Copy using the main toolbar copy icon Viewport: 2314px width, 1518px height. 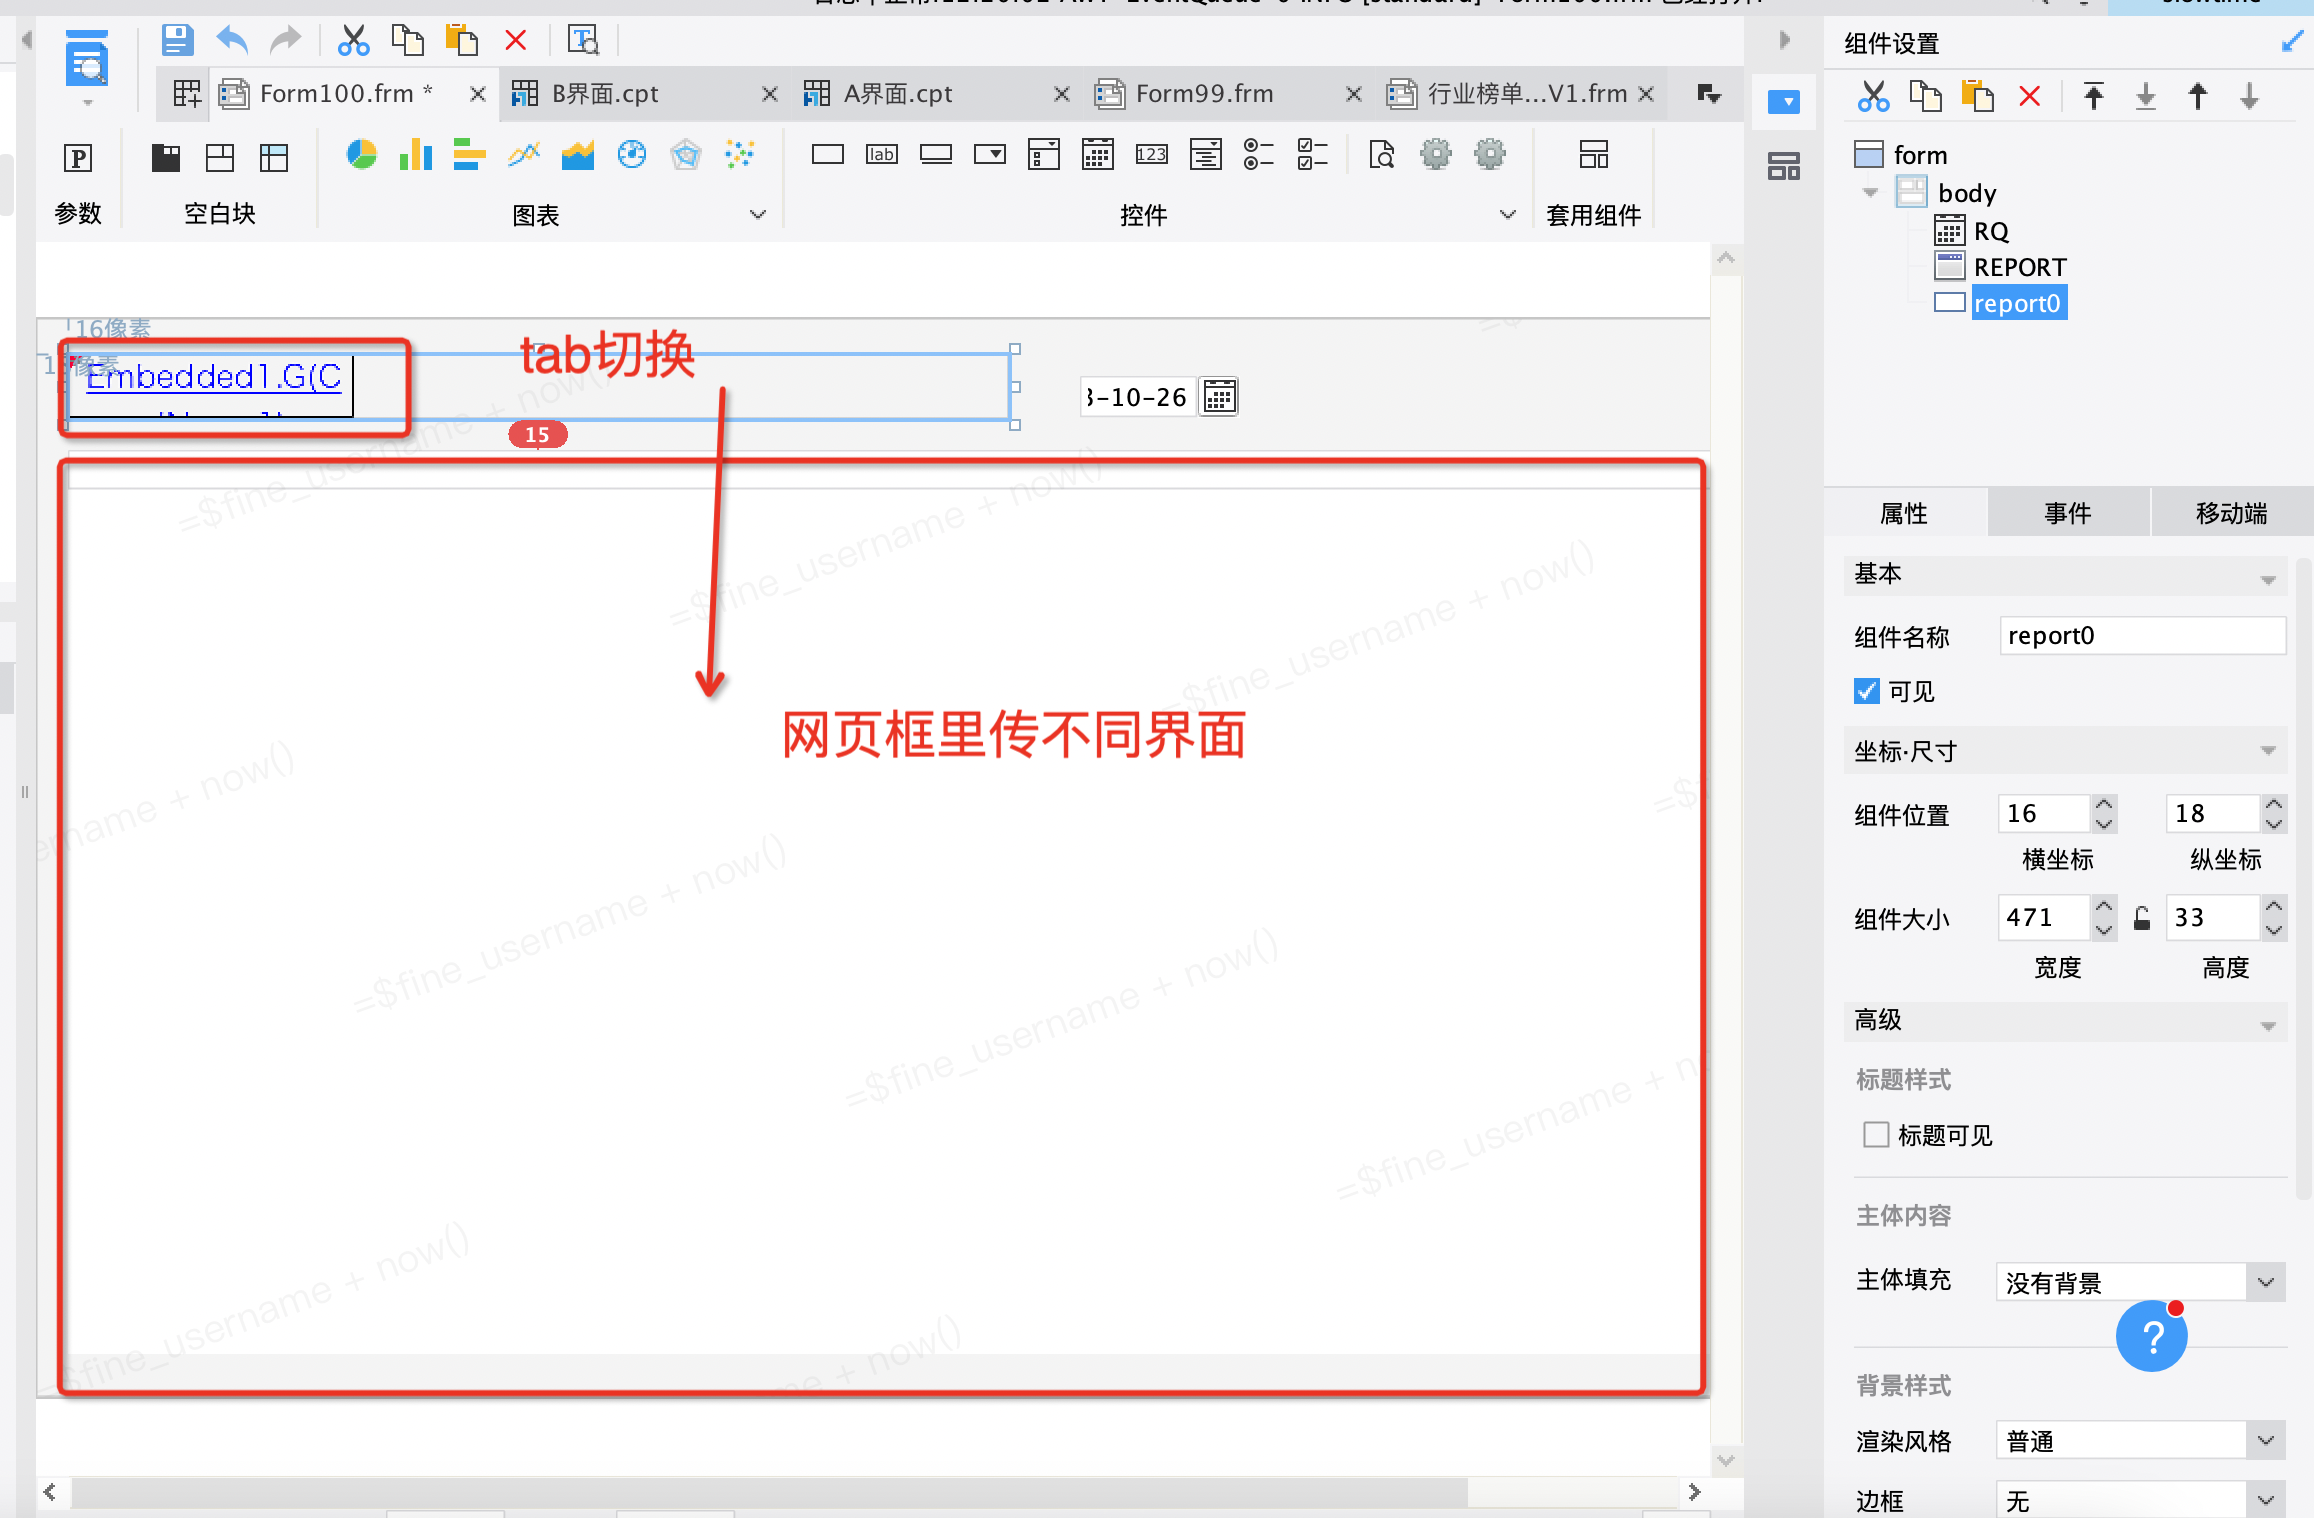[407, 41]
